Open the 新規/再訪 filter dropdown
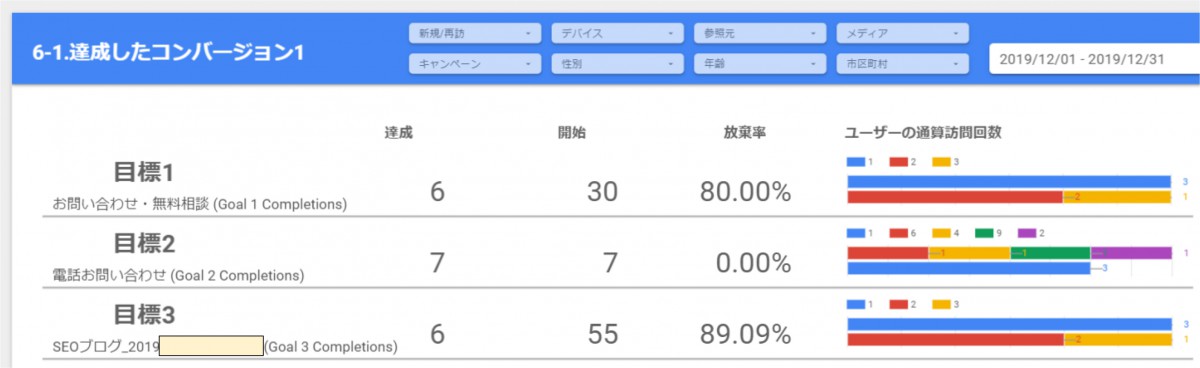This screenshot has height=368, width=1200. (x=474, y=33)
